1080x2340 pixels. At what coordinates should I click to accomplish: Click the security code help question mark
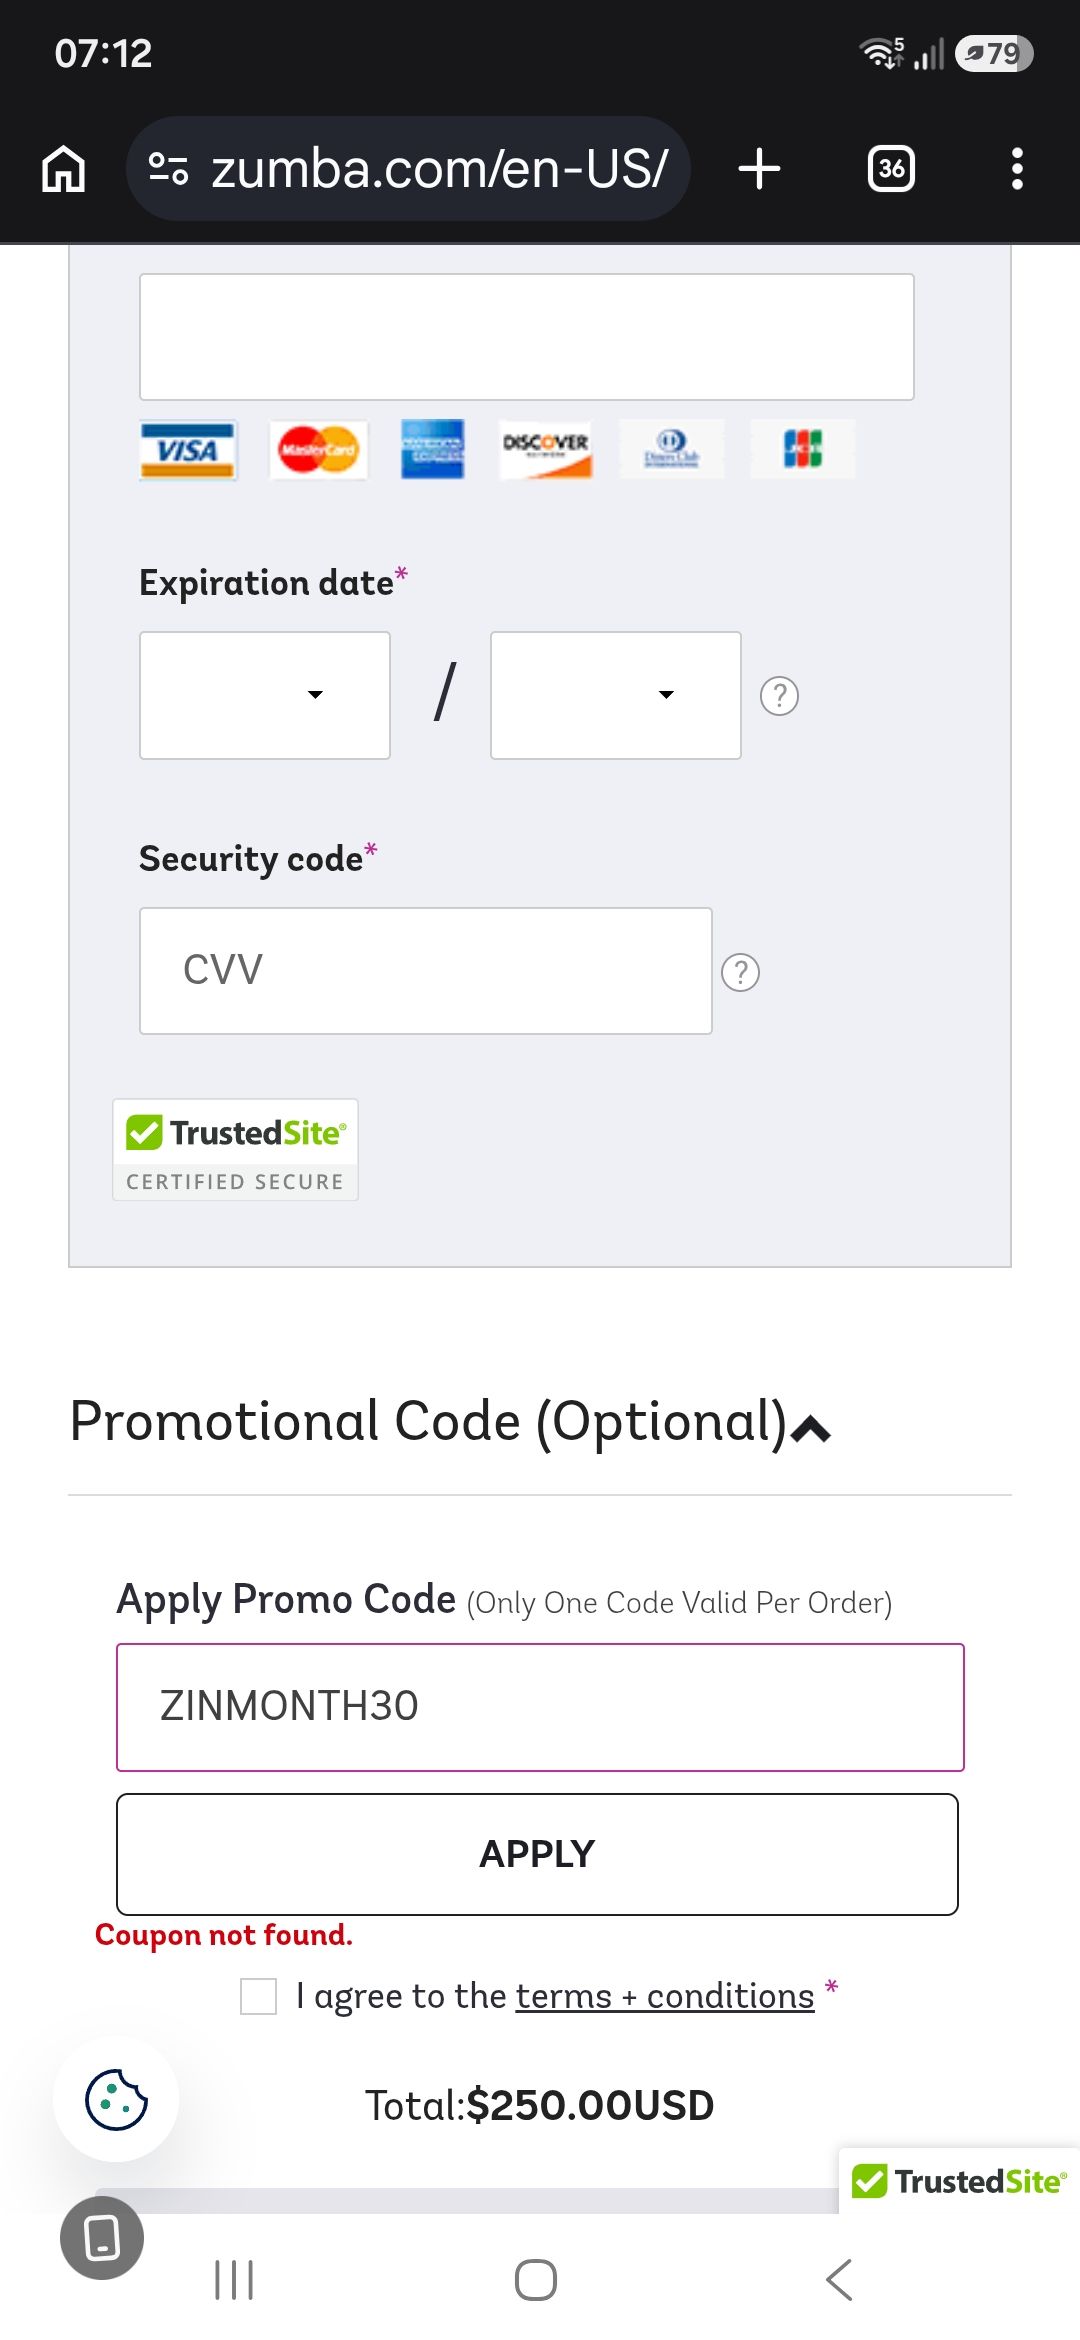[x=740, y=972]
